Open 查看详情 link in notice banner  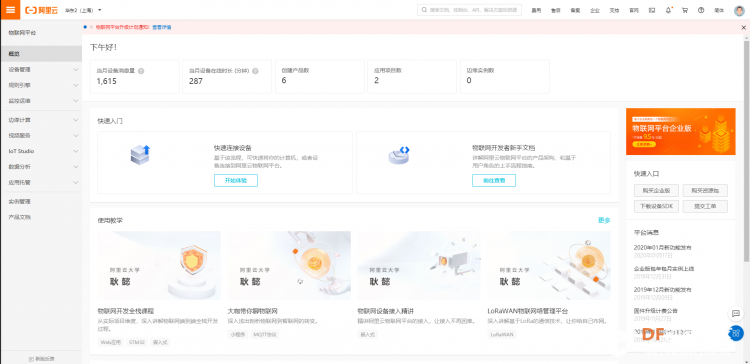[x=162, y=27]
